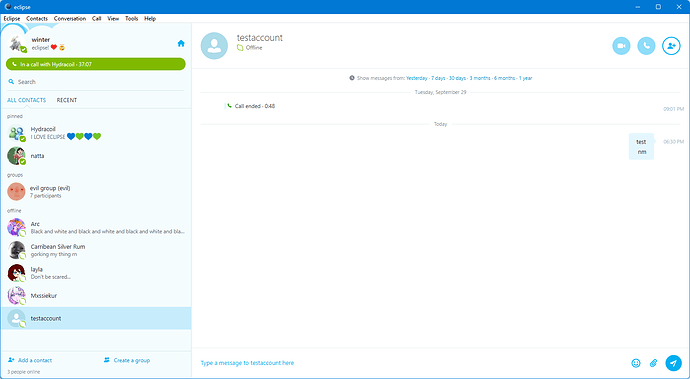Select the Mxssiekur contact name
690x379 pixels.
pos(44,296)
